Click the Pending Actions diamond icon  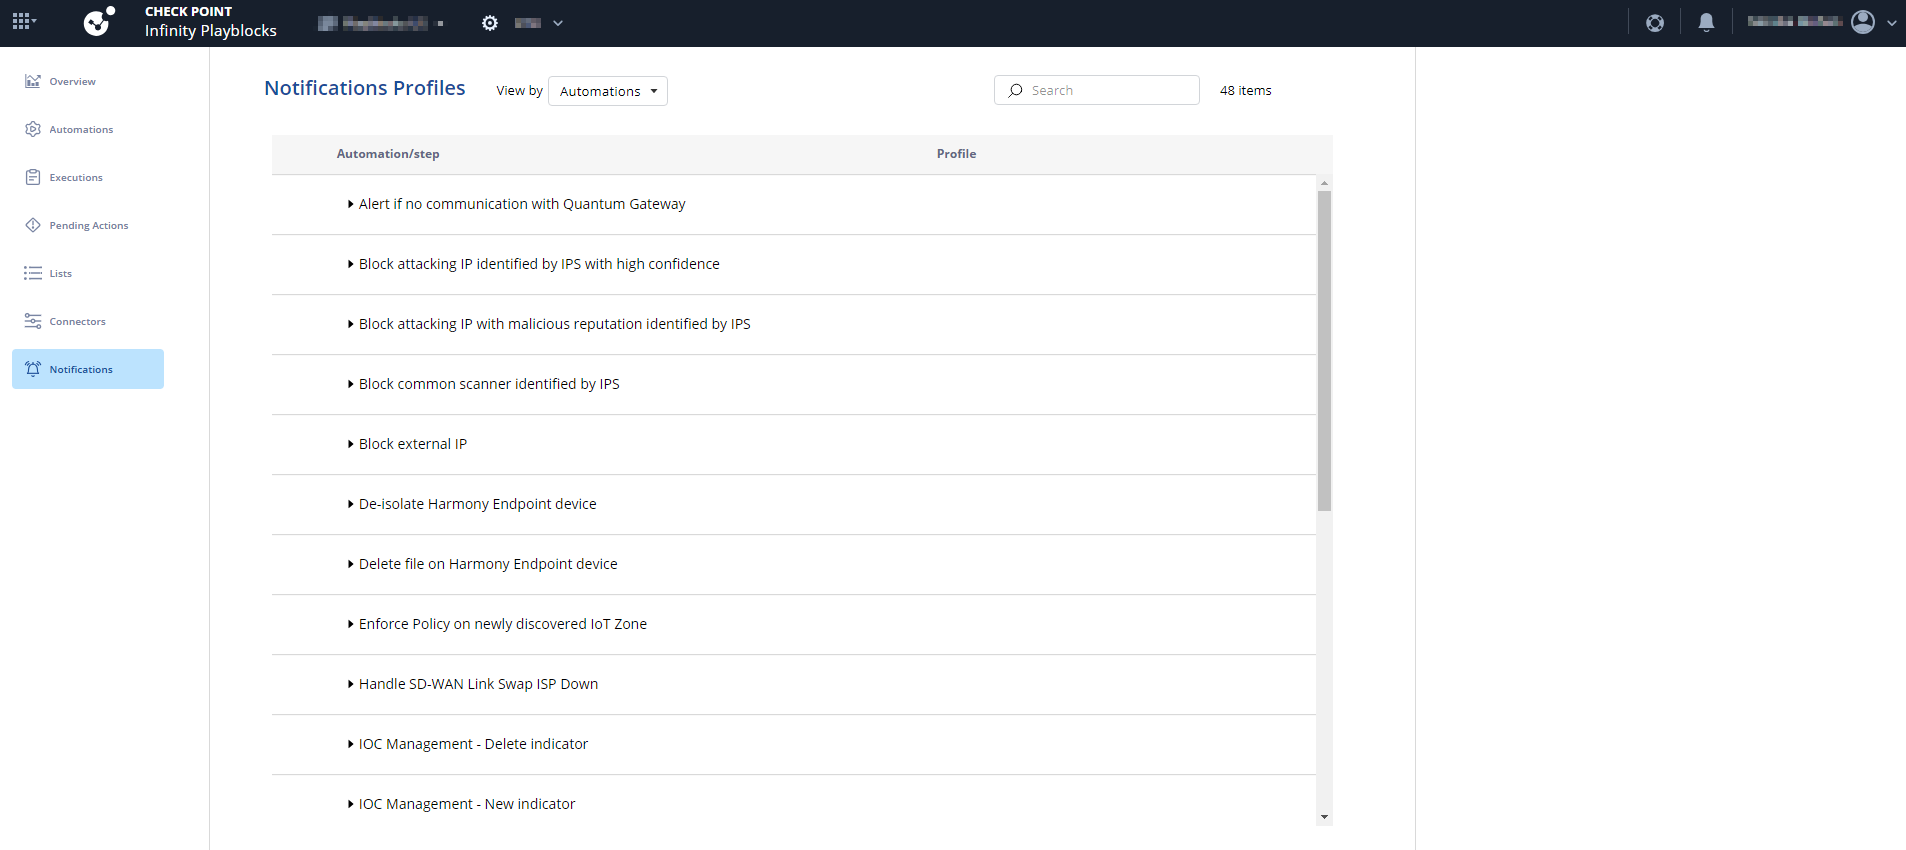(33, 225)
